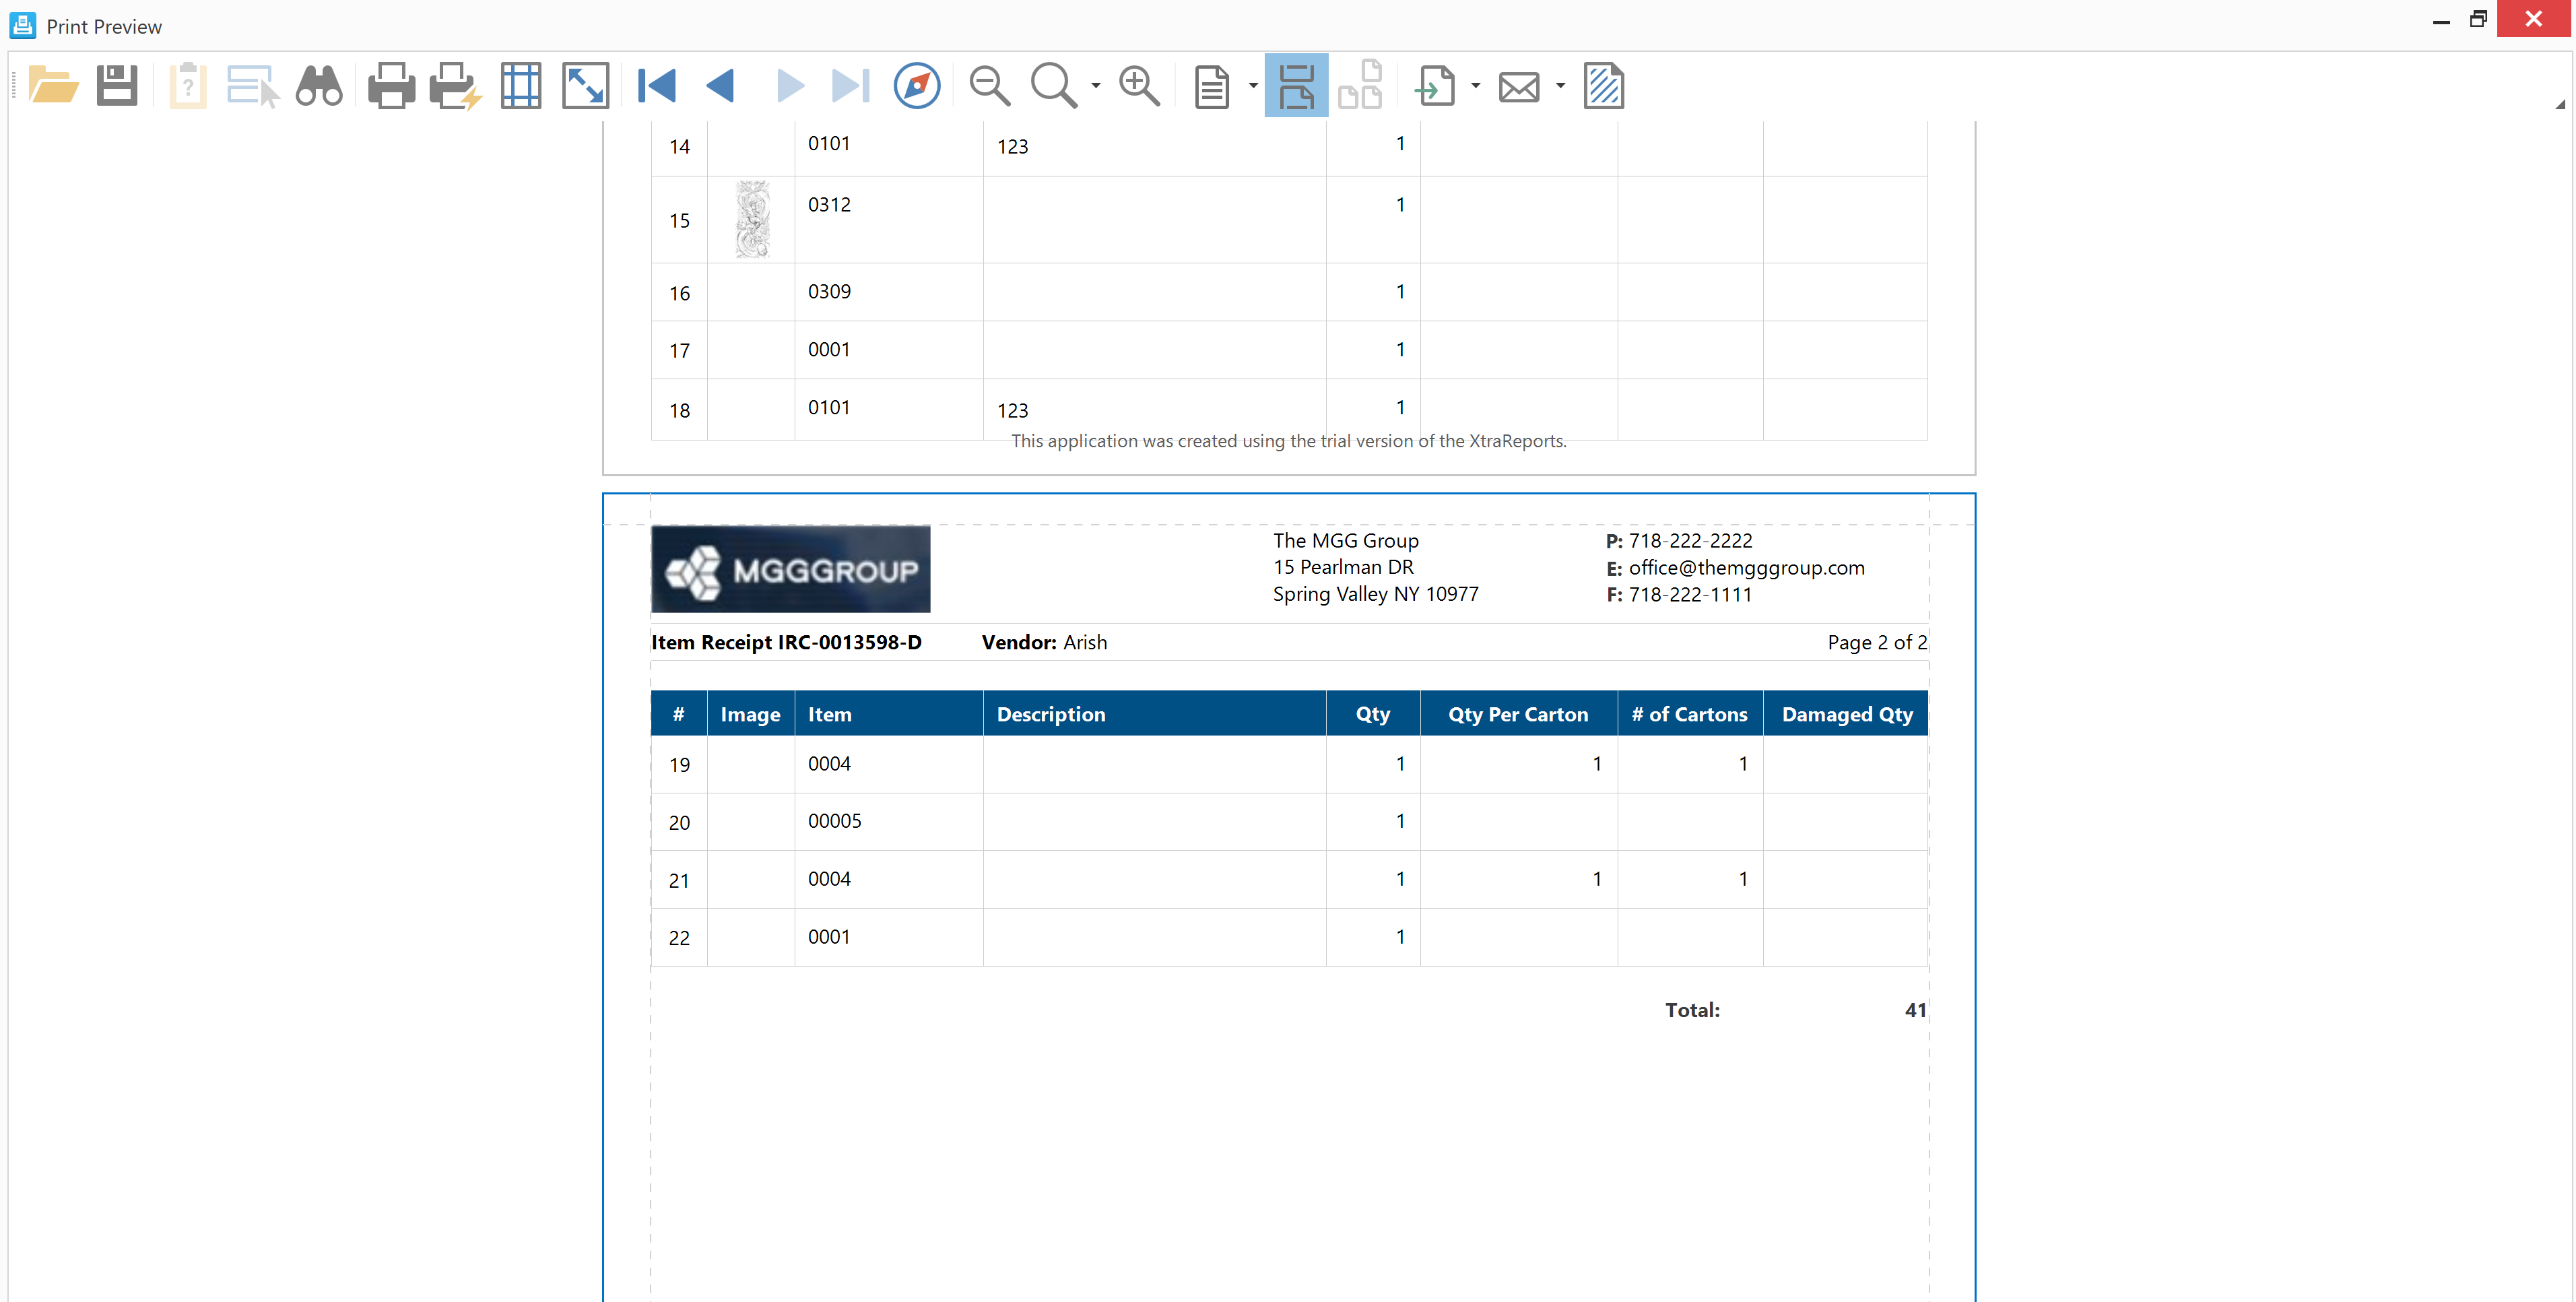Toggle continuous page scrolling view
This screenshot has height=1302, width=2576.
coord(1296,86)
